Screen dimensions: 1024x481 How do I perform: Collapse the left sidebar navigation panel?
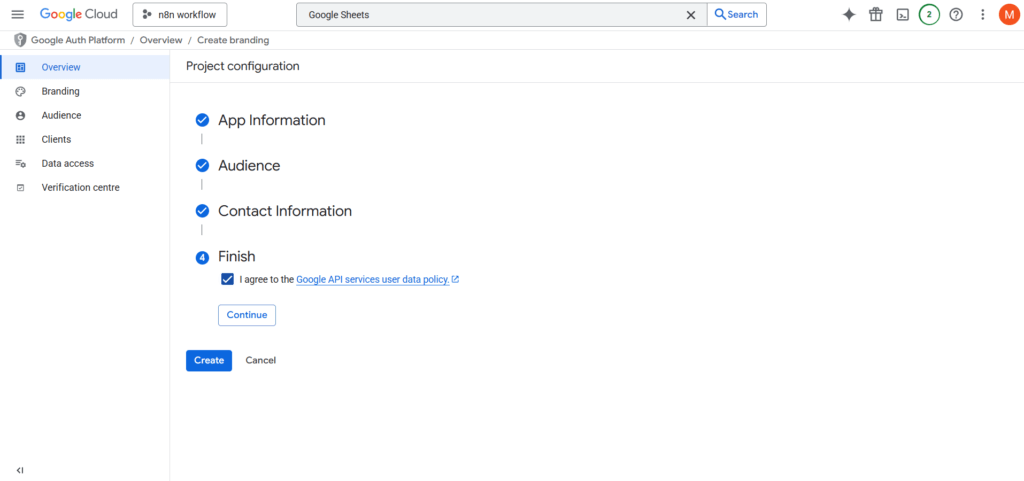(20, 469)
